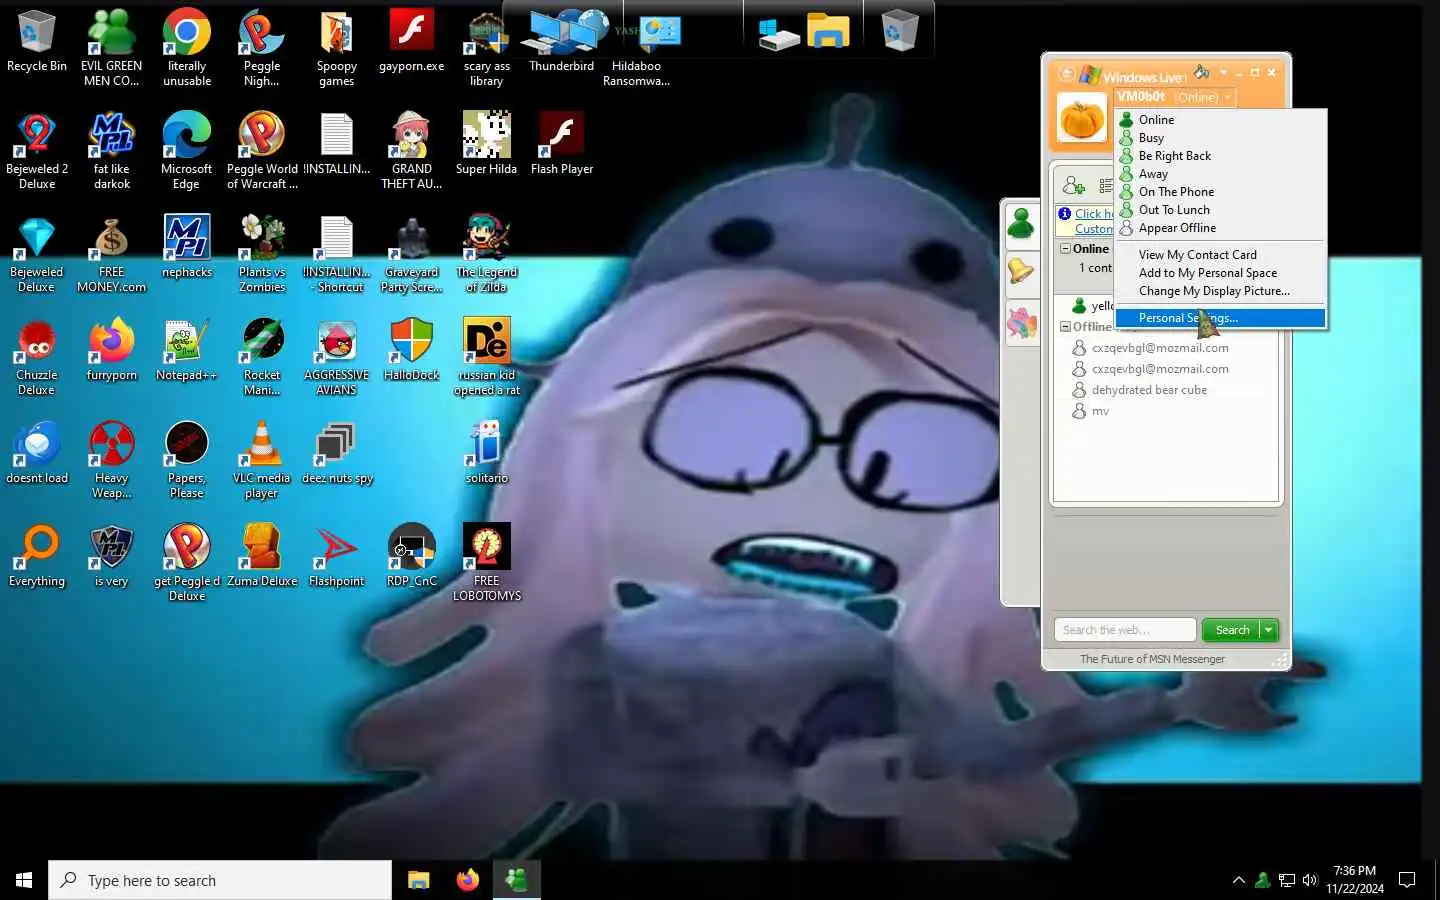Open the bell alerts tab in Messenger sidebar

point(1021,271)
